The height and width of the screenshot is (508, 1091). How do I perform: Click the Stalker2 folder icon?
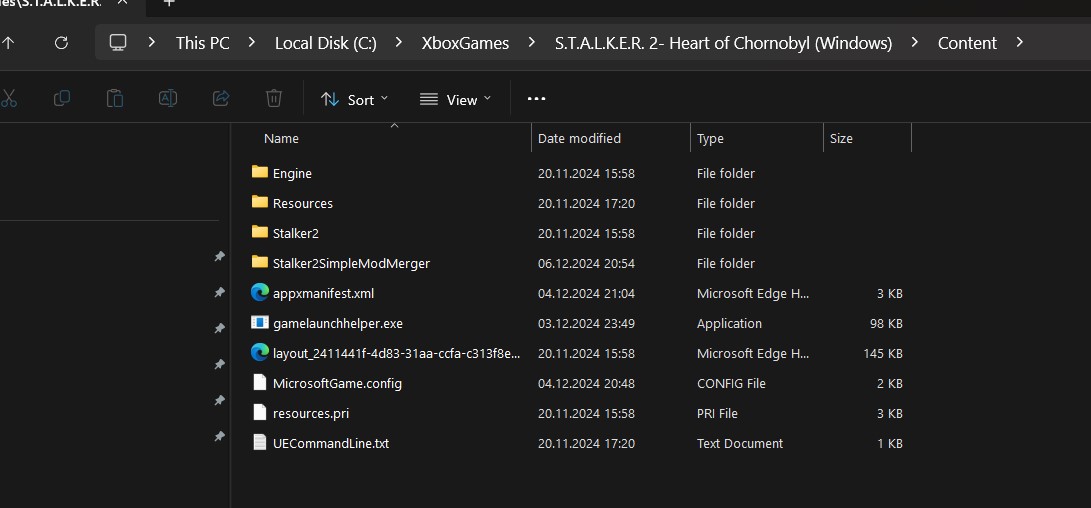260,232
